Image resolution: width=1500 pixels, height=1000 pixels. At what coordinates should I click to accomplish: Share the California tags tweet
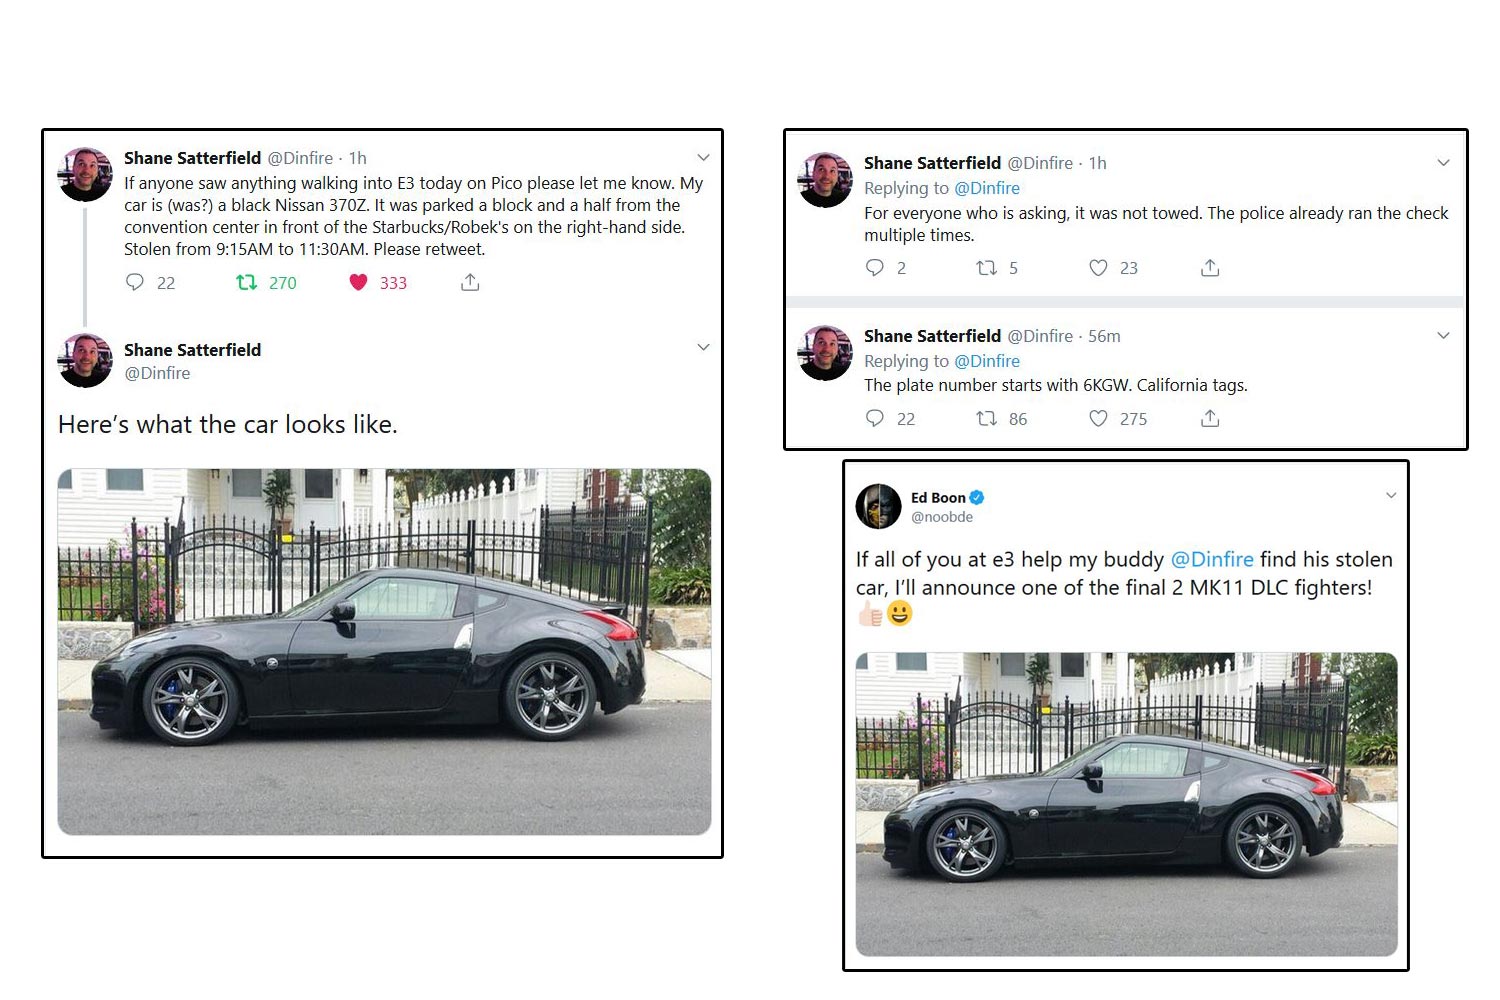1210,418
